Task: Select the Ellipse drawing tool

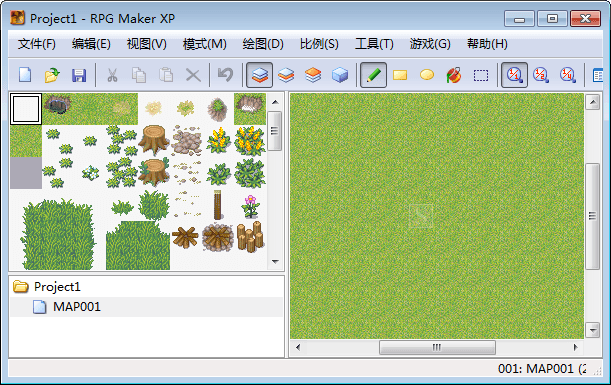Action: (427, 74)
